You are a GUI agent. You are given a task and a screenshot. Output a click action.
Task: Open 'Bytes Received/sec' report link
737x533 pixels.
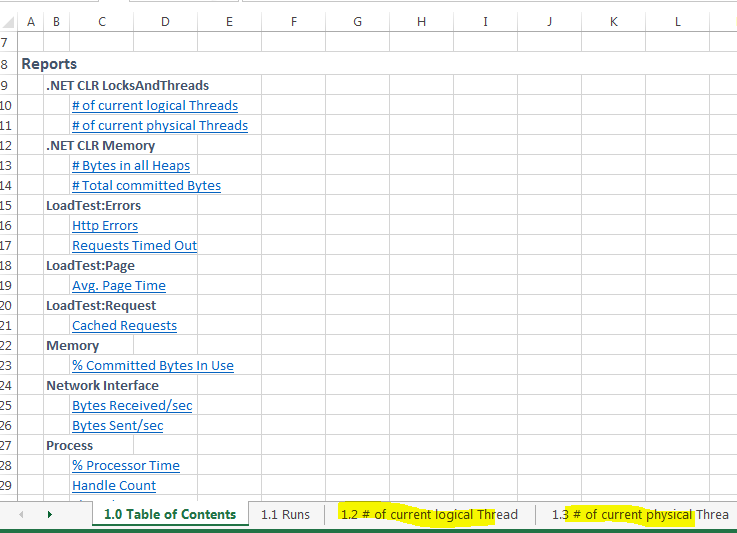click(x=132, y=405)
